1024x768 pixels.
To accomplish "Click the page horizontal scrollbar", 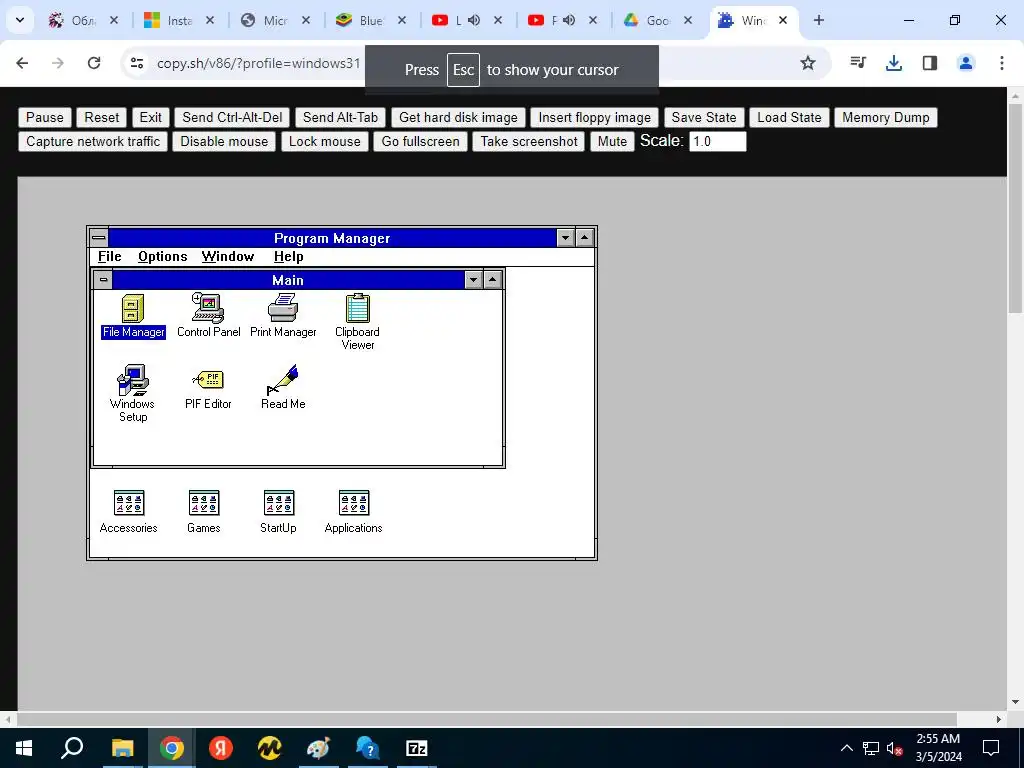I will coord(487,719).
